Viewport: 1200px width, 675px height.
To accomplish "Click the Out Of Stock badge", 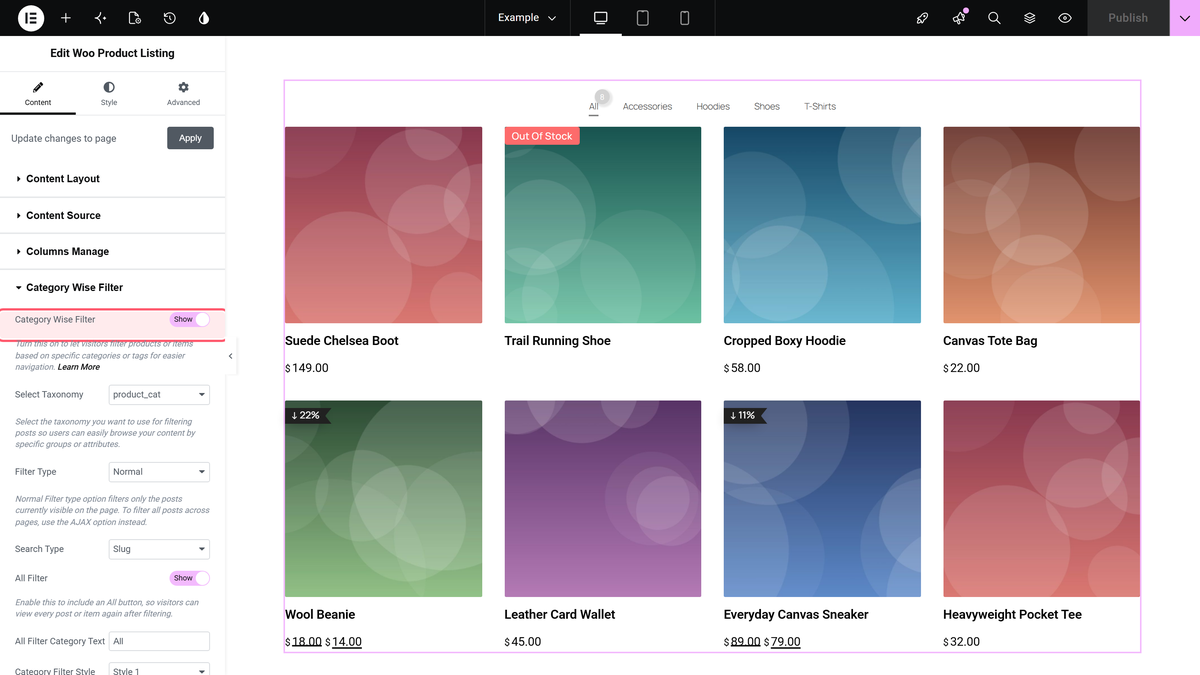I will coord(542,136).
